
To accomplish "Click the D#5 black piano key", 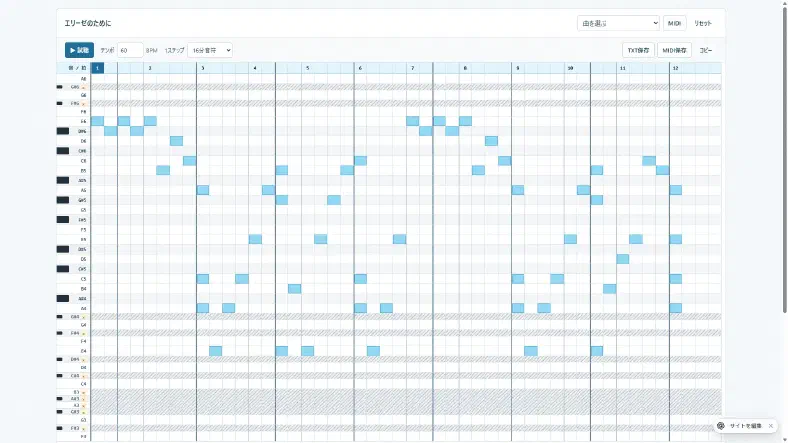I will tap(63, 249).
